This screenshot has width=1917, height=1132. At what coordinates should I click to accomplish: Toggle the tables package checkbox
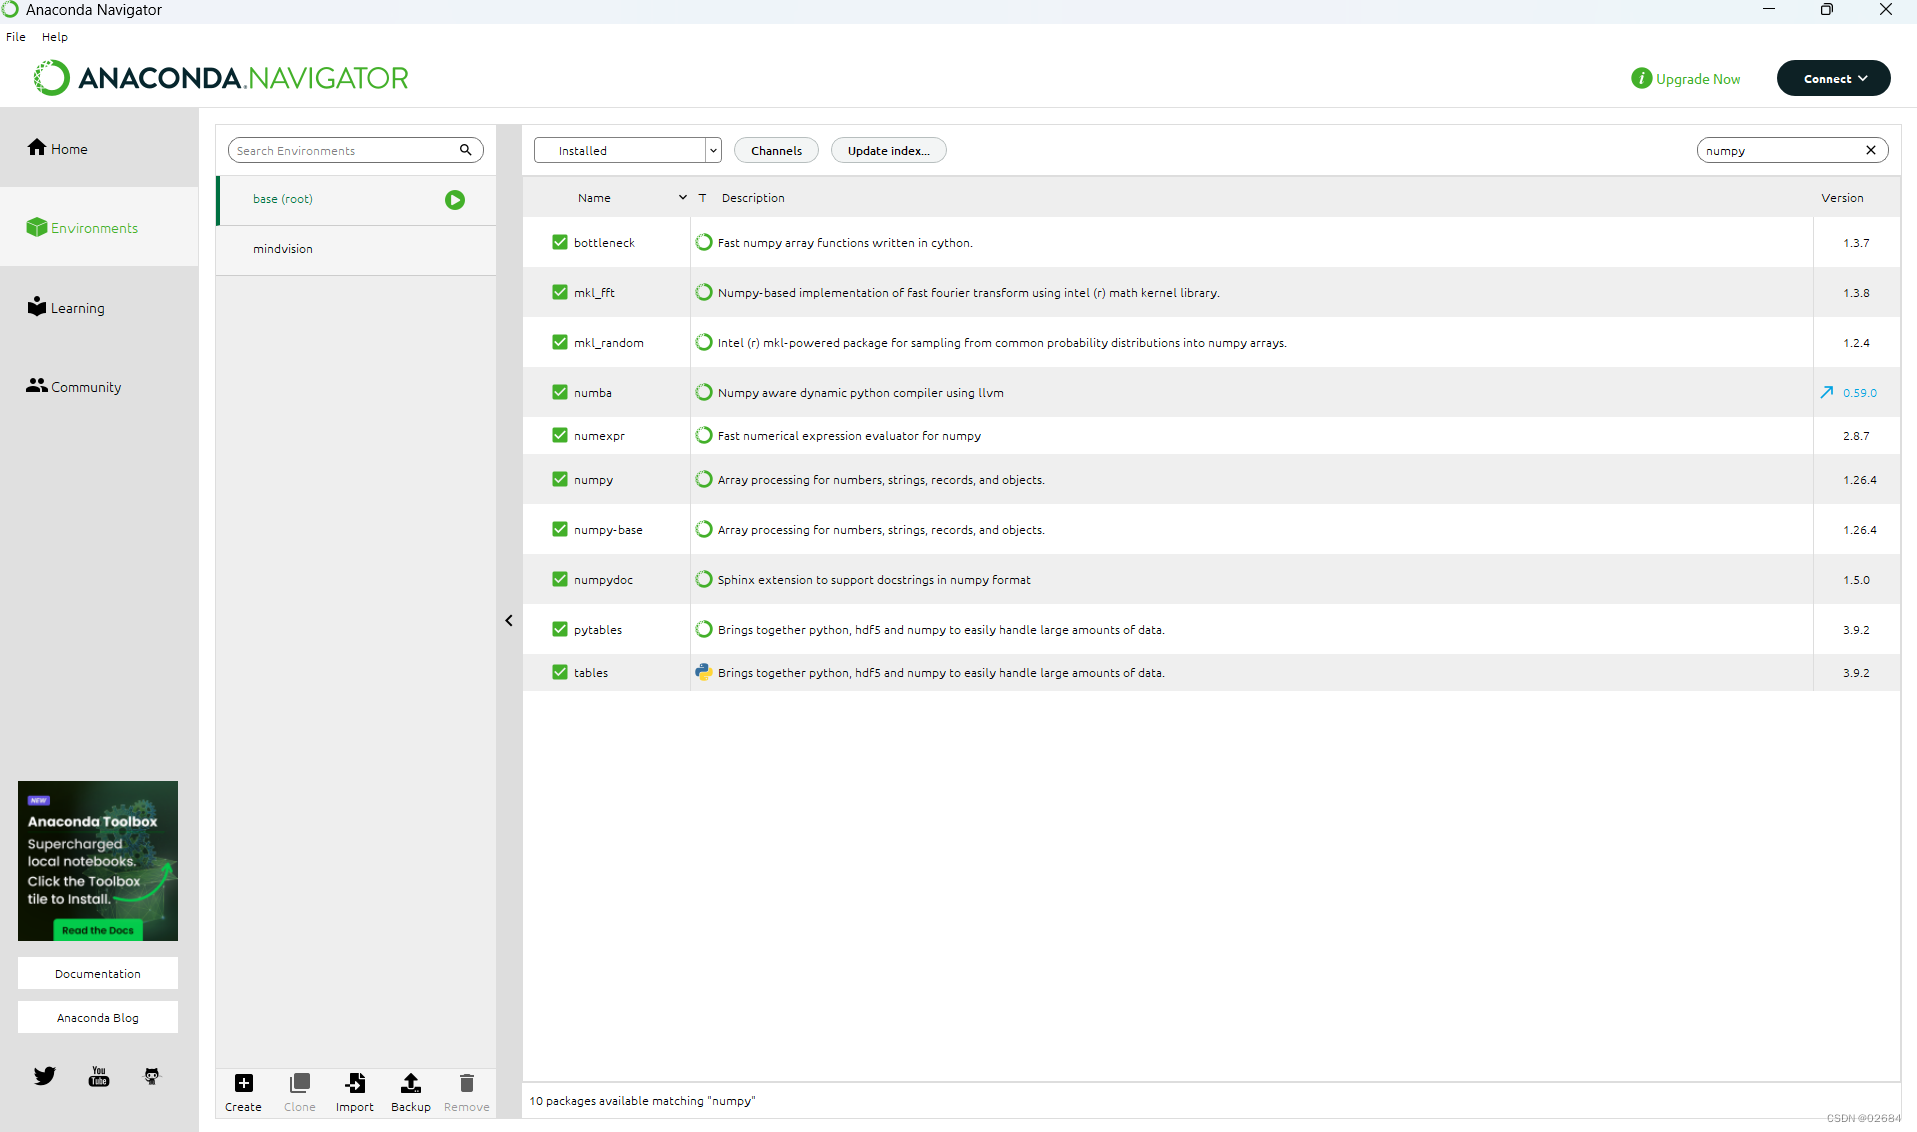pos(560,672)
